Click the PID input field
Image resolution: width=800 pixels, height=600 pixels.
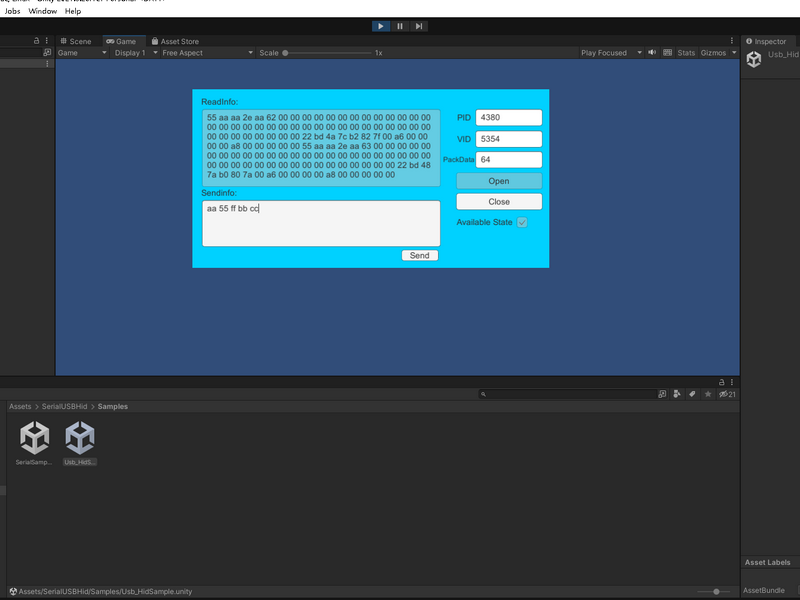(x=509, y=117)
